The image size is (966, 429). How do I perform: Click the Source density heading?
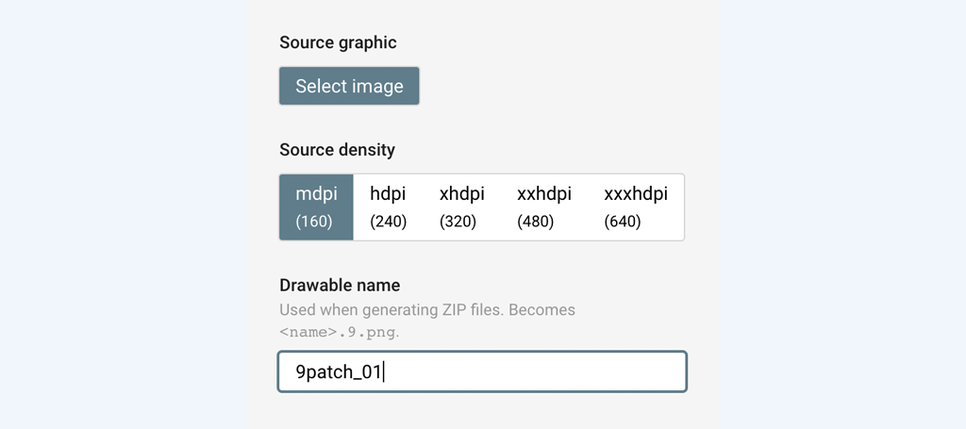click(337, 150)
